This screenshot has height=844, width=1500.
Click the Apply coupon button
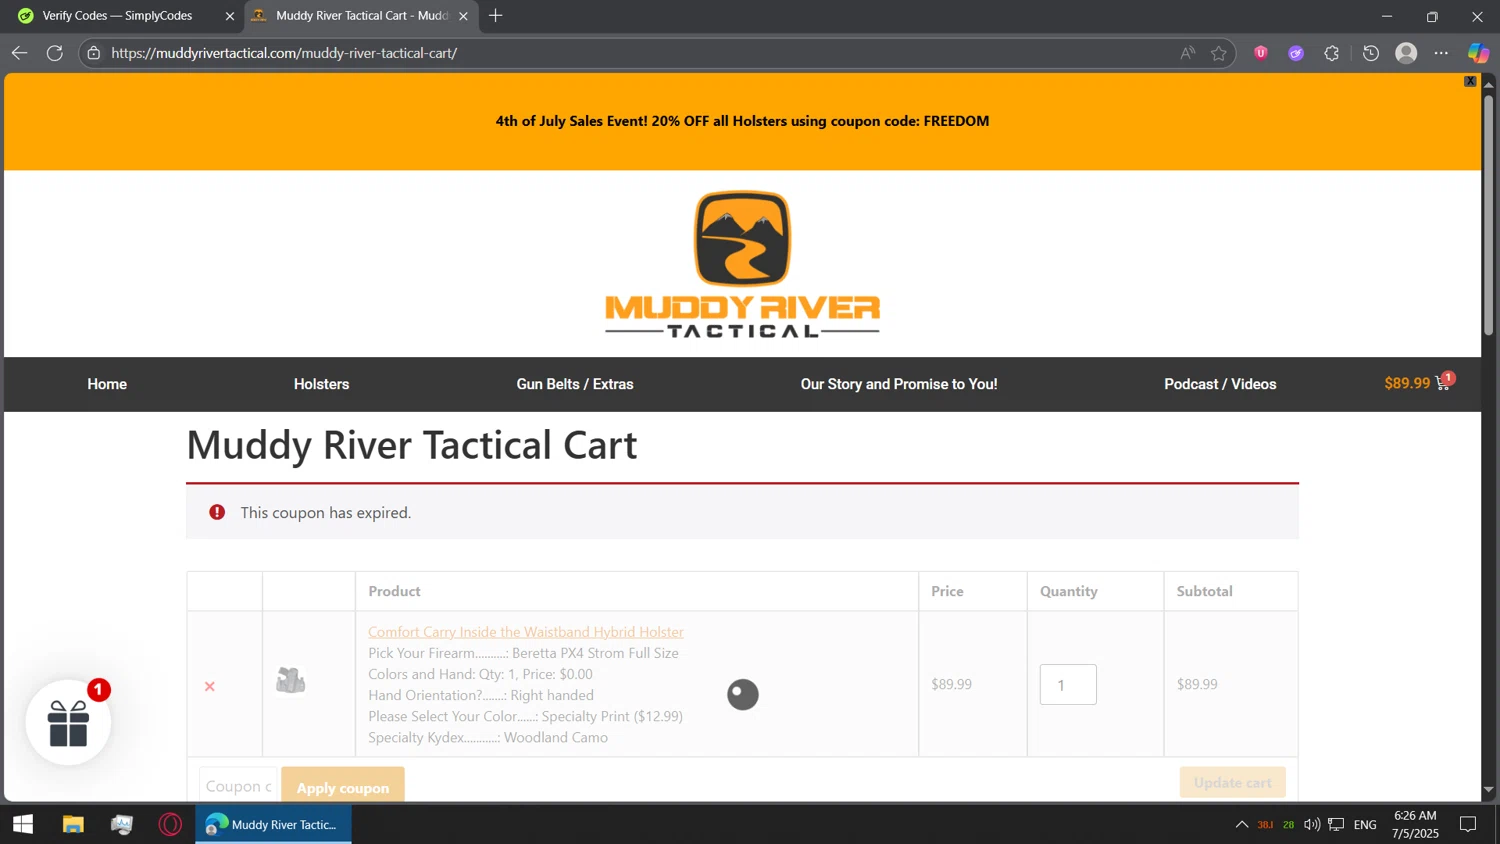[343, 786]
